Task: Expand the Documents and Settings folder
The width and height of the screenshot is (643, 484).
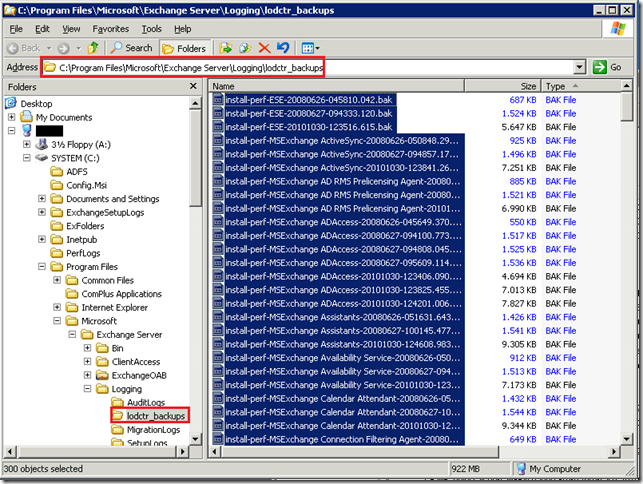Action: 42,199
